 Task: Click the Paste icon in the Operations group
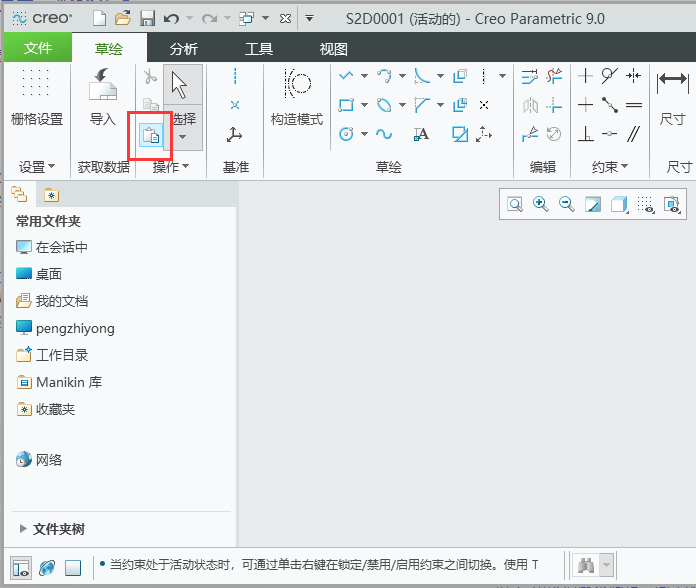(x=150, y=135)
